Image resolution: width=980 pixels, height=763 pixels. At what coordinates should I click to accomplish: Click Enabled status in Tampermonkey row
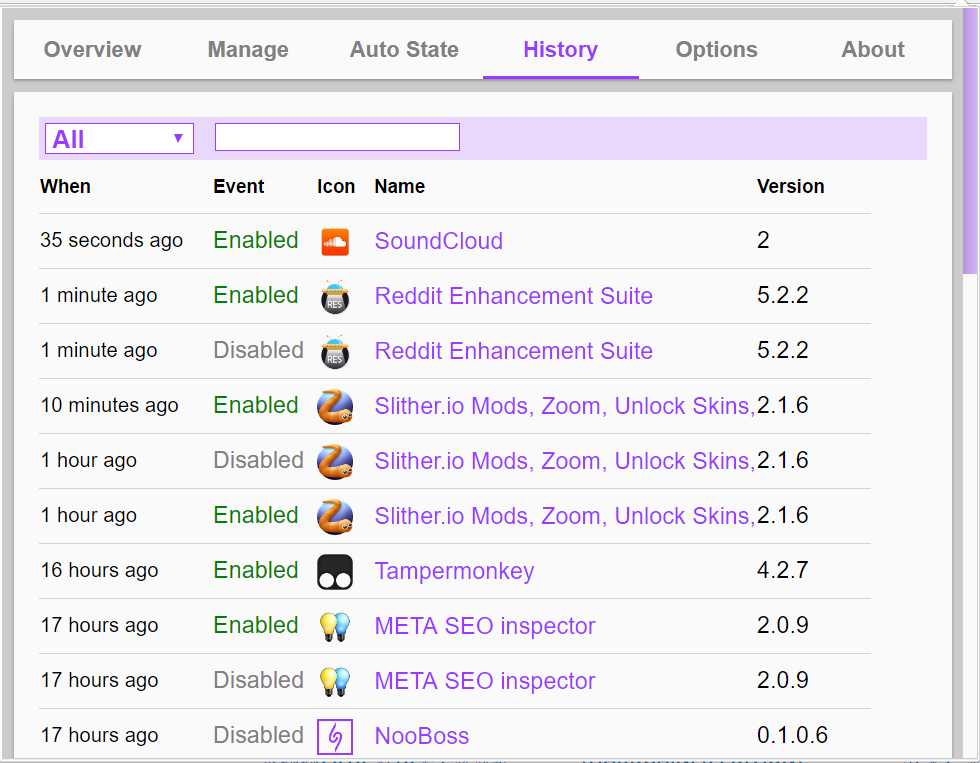[256, 570]
